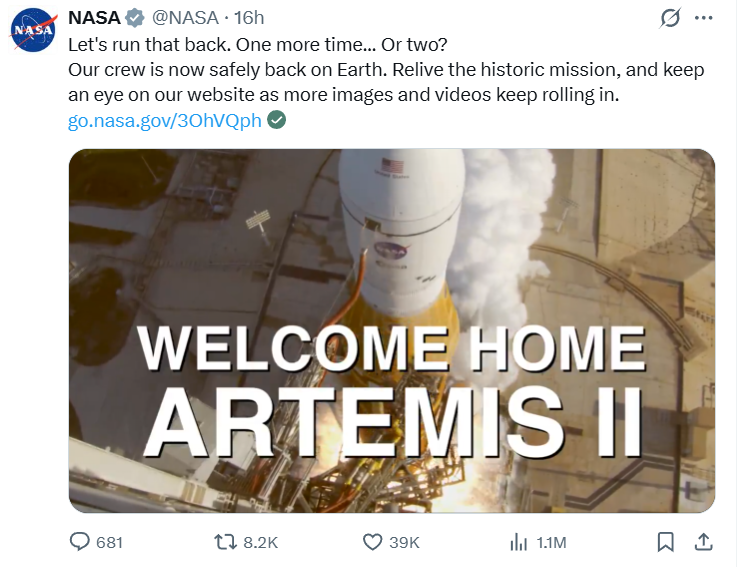The image size is (747, 567).
Task: Bookmark this NASA post
Action: click(x=666, y=542)
